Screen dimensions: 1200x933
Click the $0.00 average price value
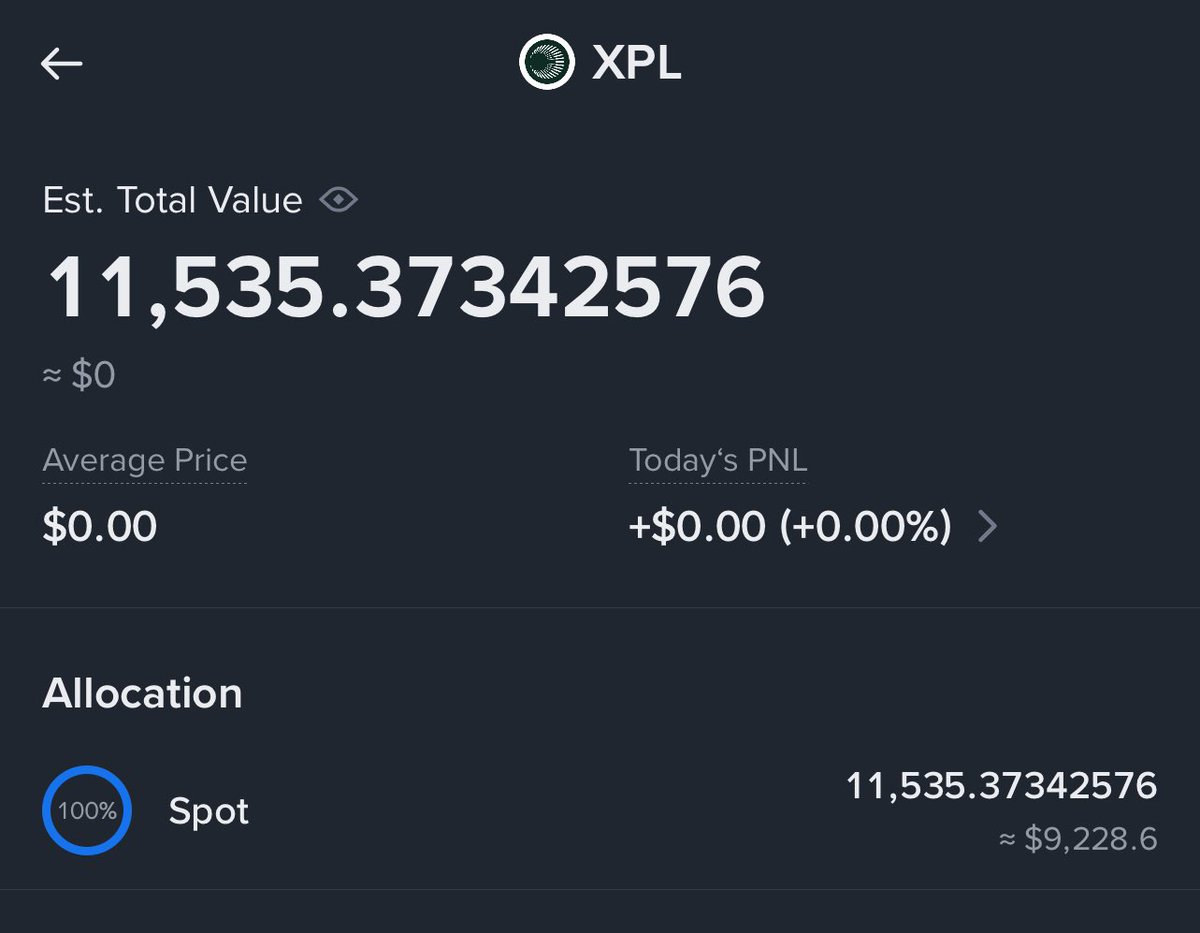tap(100, 526)
